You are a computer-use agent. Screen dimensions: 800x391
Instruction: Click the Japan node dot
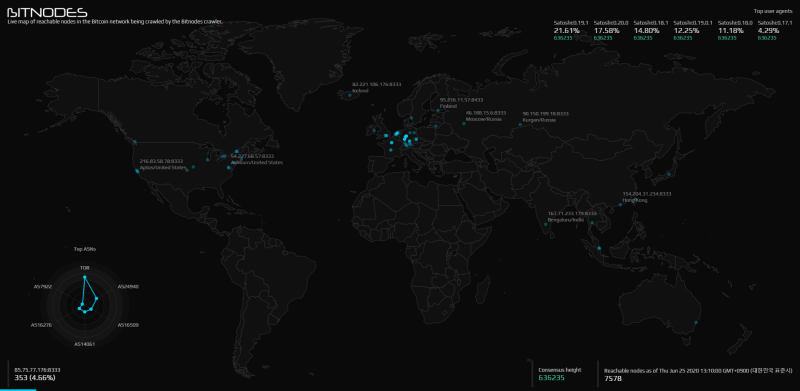(x=668, y=175)
